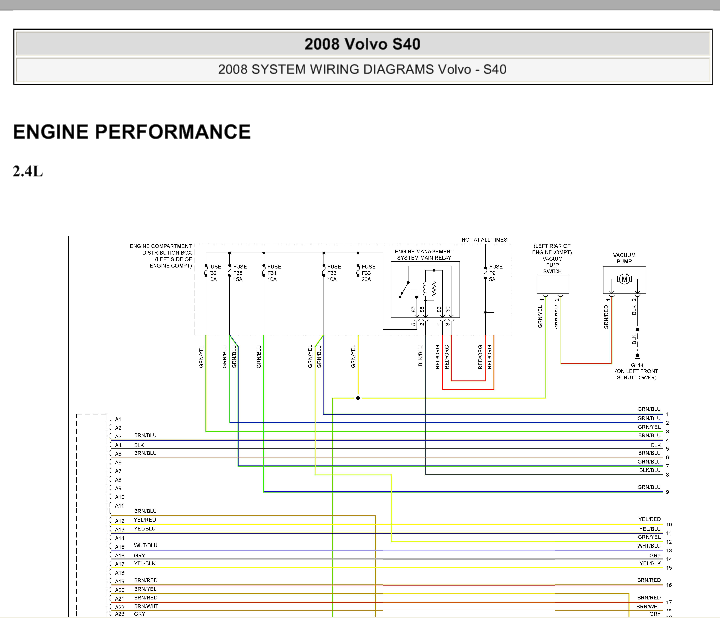Click the "2.4L" engine size heading
The image size is (720, 619).
click(28, 171)
